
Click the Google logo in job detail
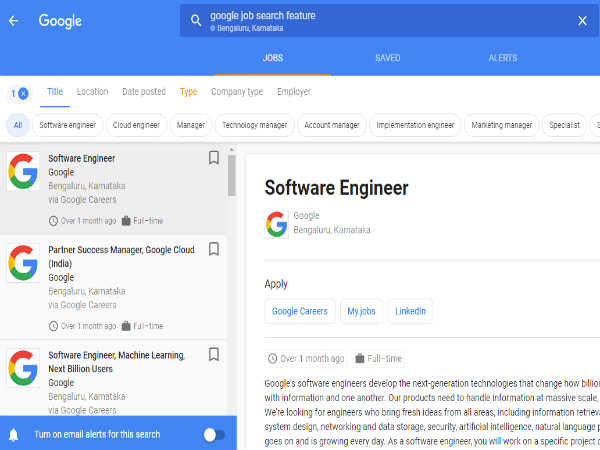277,223
